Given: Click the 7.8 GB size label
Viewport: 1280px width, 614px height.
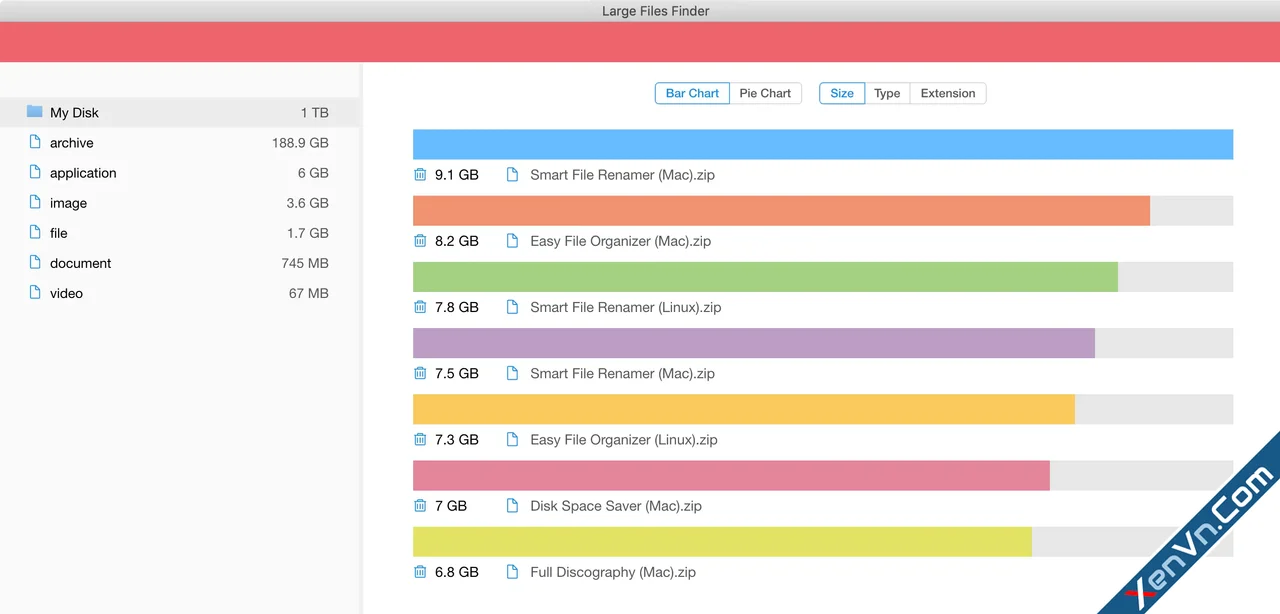Looking at the screenshot, I should pyautogui.click(x=457, y=307).
